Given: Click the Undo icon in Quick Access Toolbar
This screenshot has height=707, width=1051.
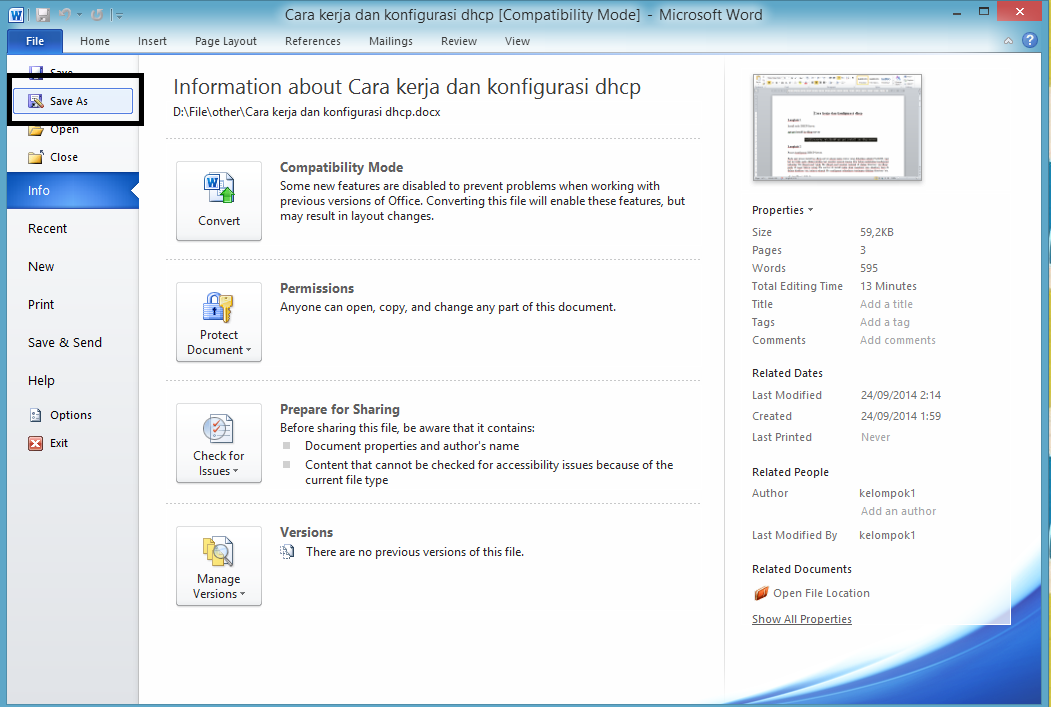Looking at the screenshot, I should pyautogui.click(x=65, y=14).
